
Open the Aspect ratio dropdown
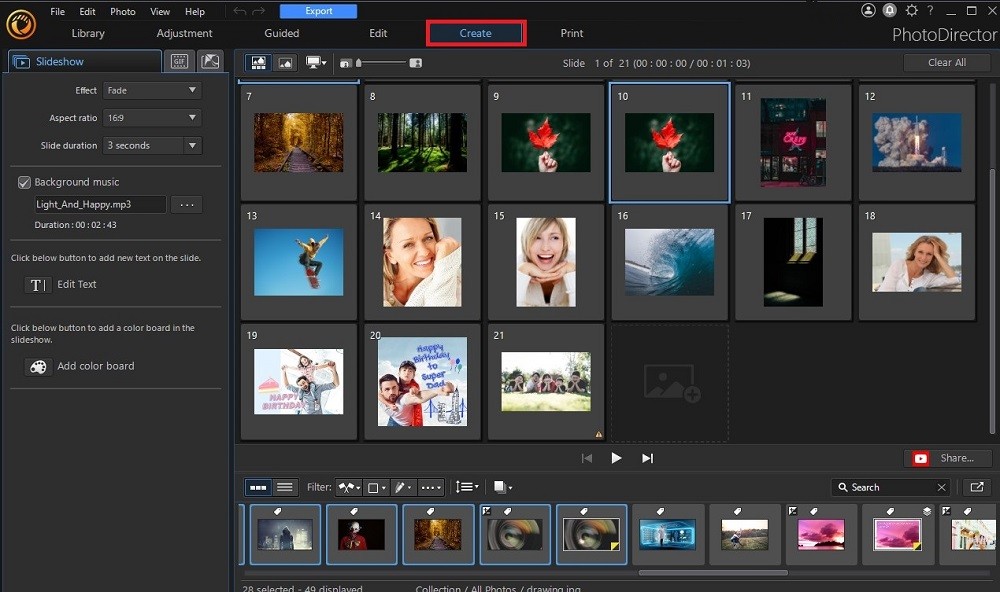[151, 117]
